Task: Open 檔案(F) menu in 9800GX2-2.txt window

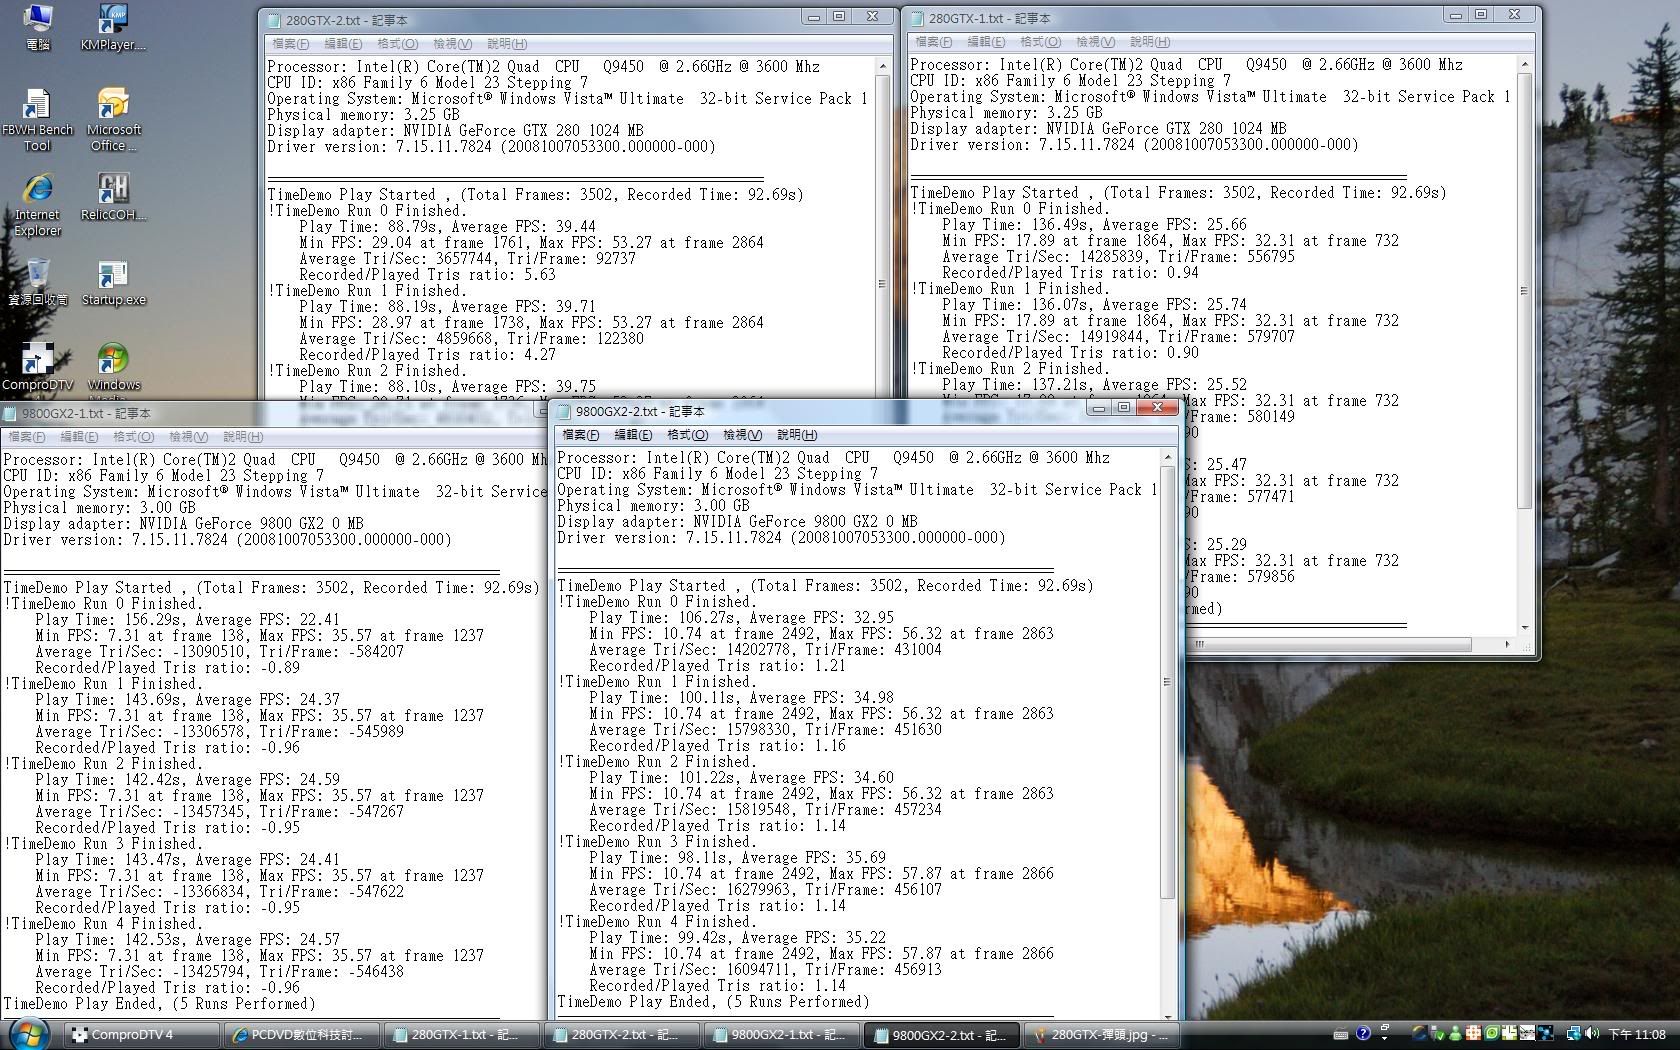Action: (580, 435)
